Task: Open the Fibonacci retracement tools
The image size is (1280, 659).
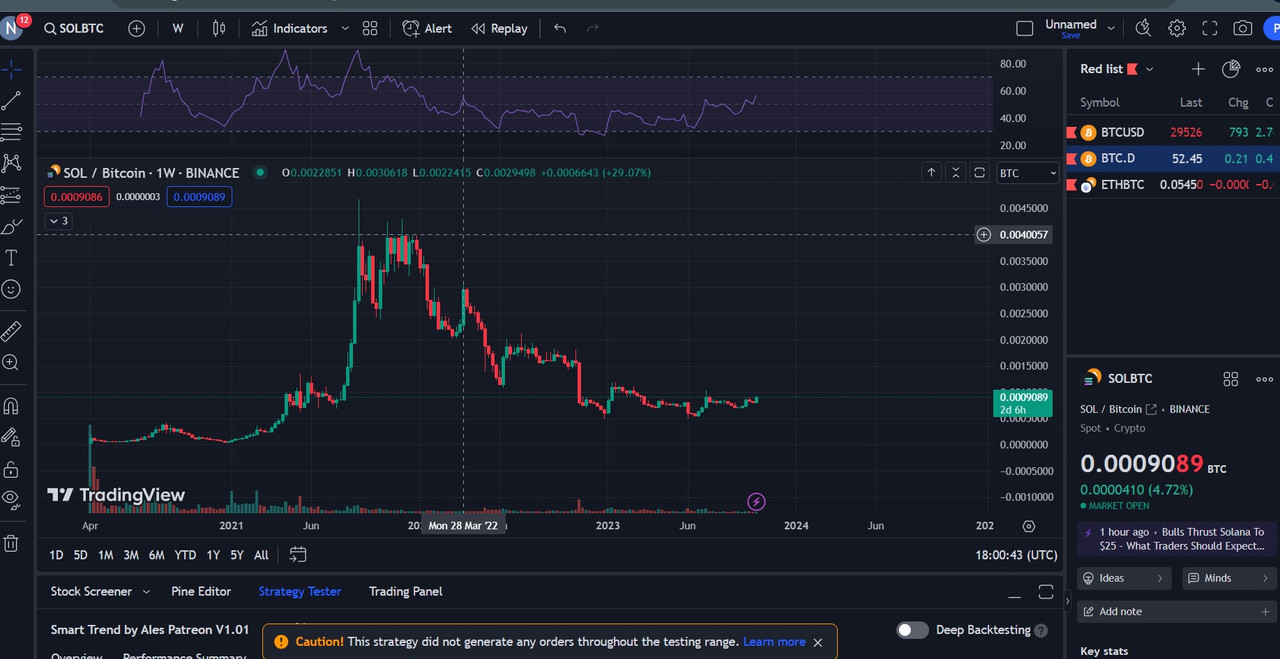Action: tap(11, 131)
